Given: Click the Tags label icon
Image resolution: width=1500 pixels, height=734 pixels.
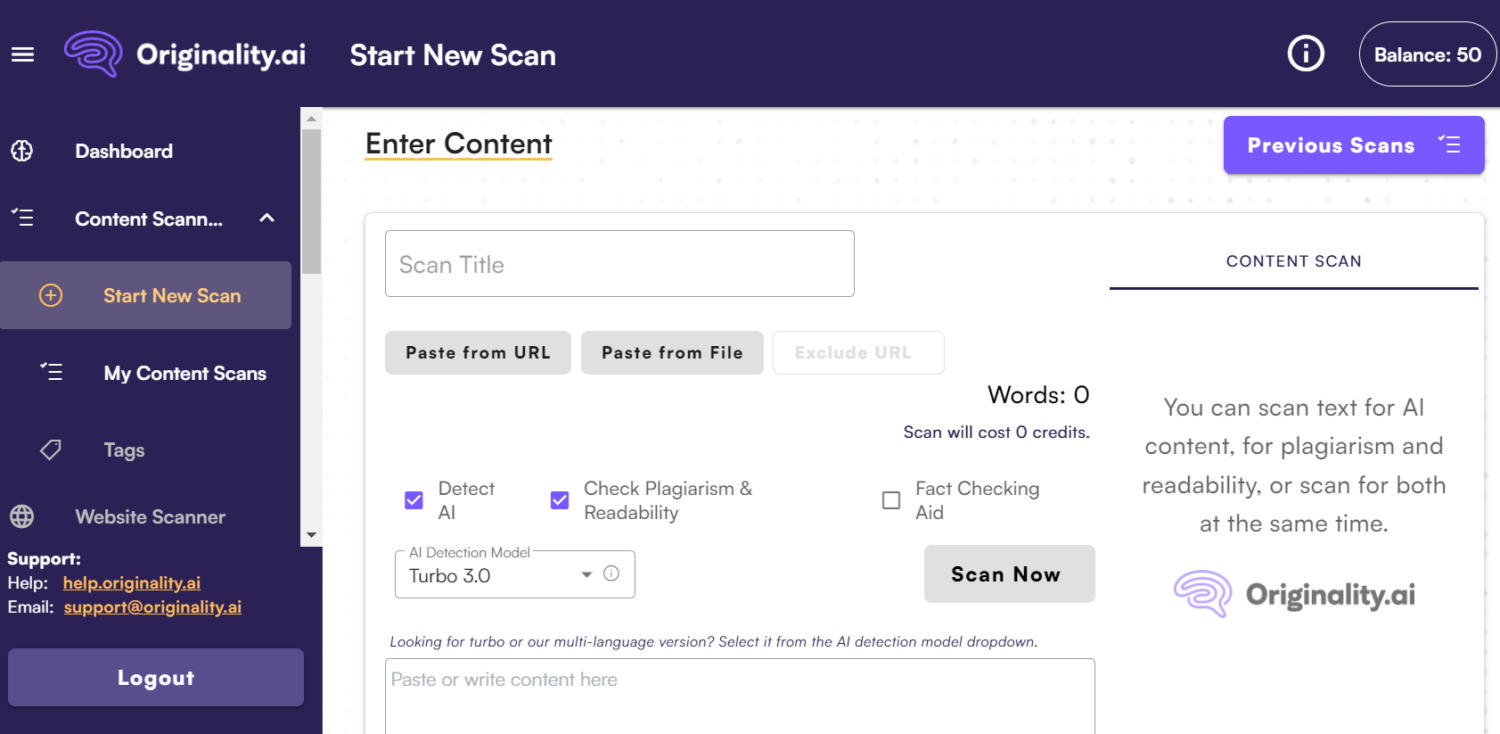Looking at the screenshot, I should click(50, 450).
